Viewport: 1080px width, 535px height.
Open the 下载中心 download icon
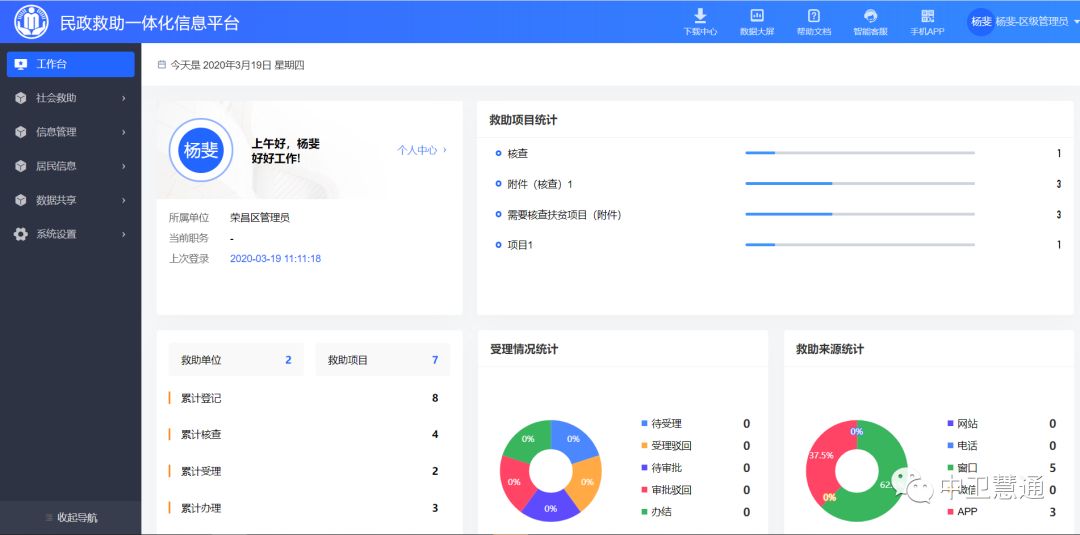point(700,16)
